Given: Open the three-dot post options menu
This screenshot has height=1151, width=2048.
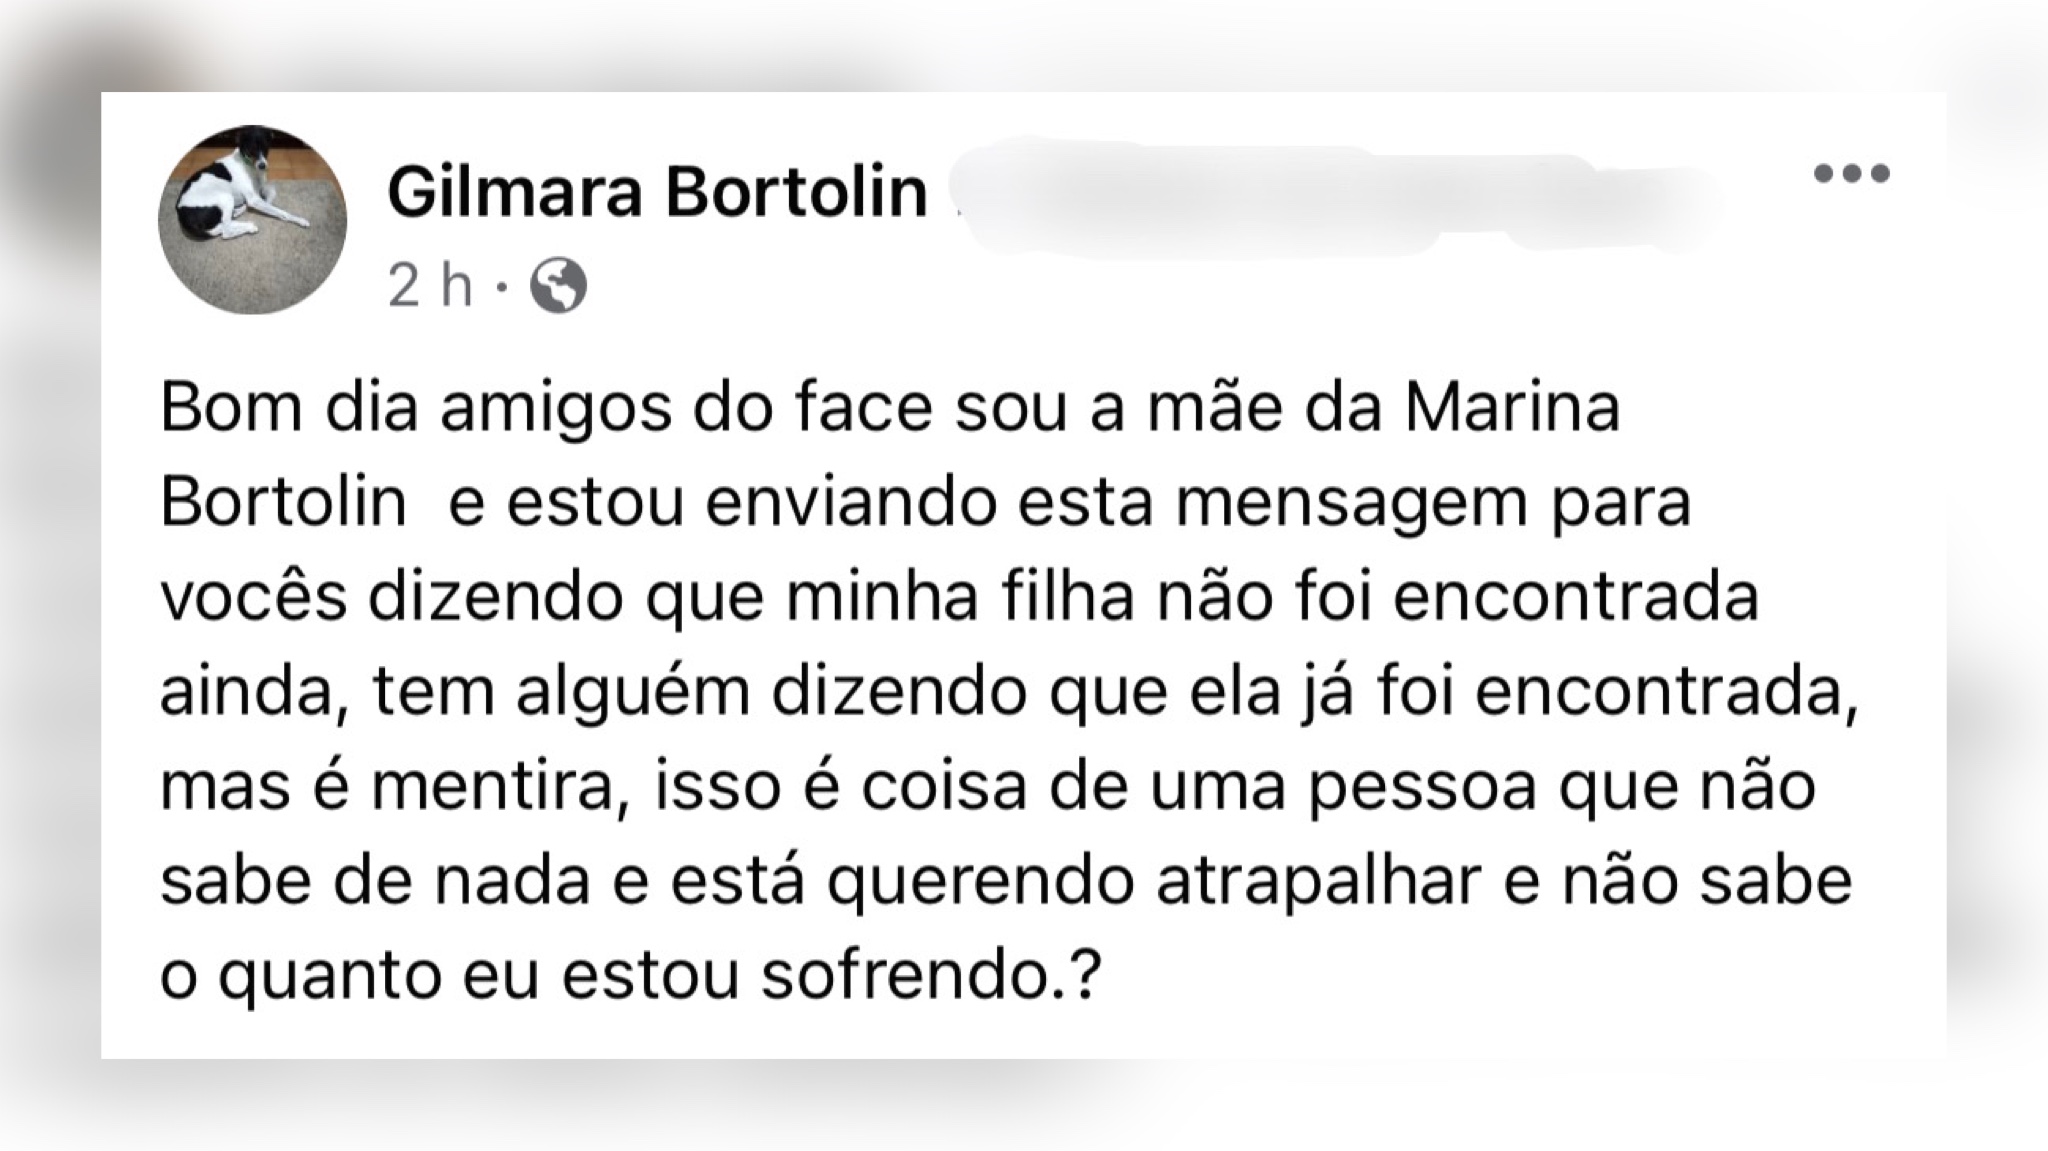Looking at the screenshot, I should tap(1852, 174).
